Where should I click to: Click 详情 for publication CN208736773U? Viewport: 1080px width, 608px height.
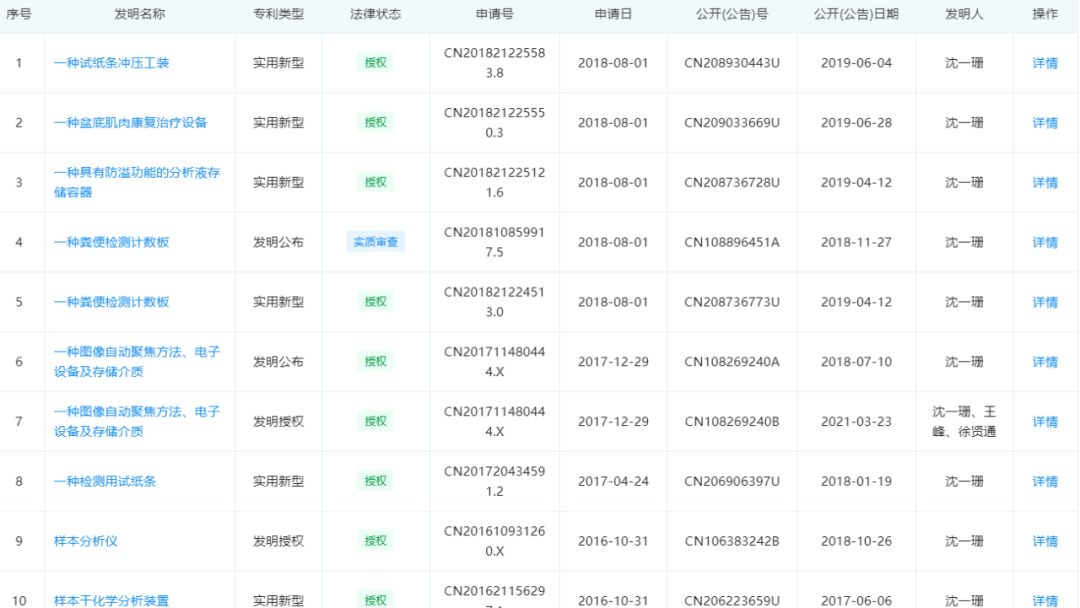pos(1044,302)
